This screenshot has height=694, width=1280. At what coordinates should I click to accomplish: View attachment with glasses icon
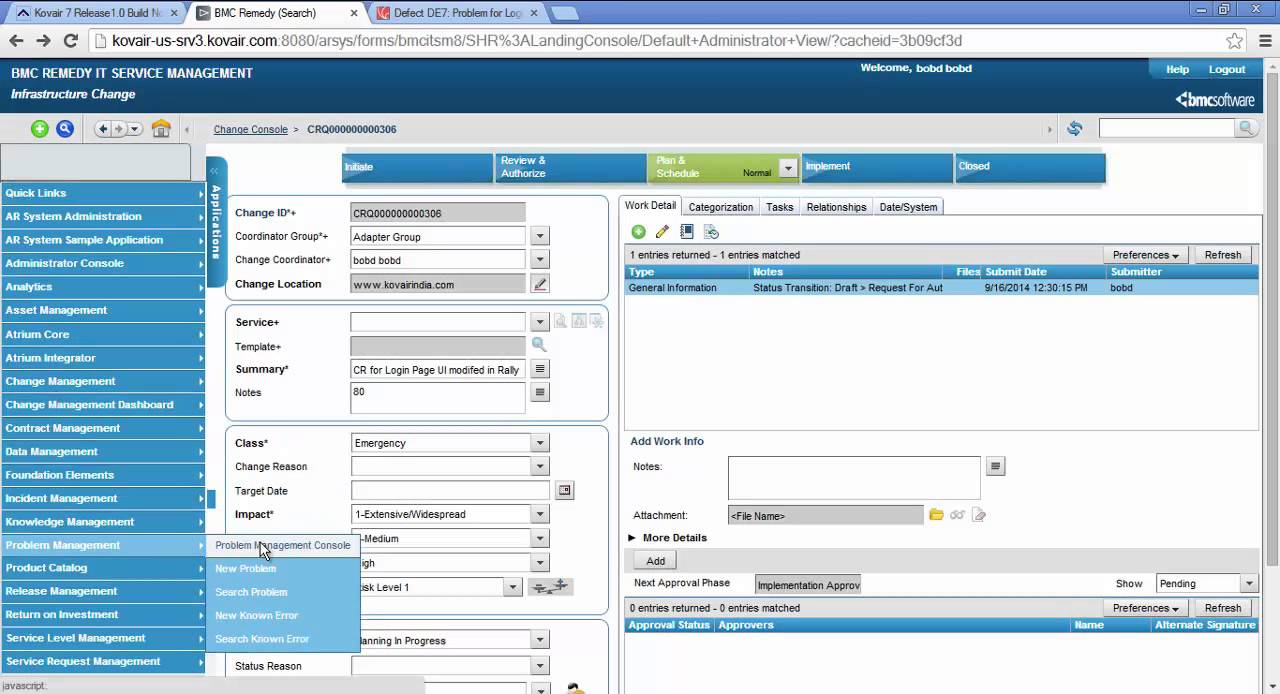pos(958,515)
